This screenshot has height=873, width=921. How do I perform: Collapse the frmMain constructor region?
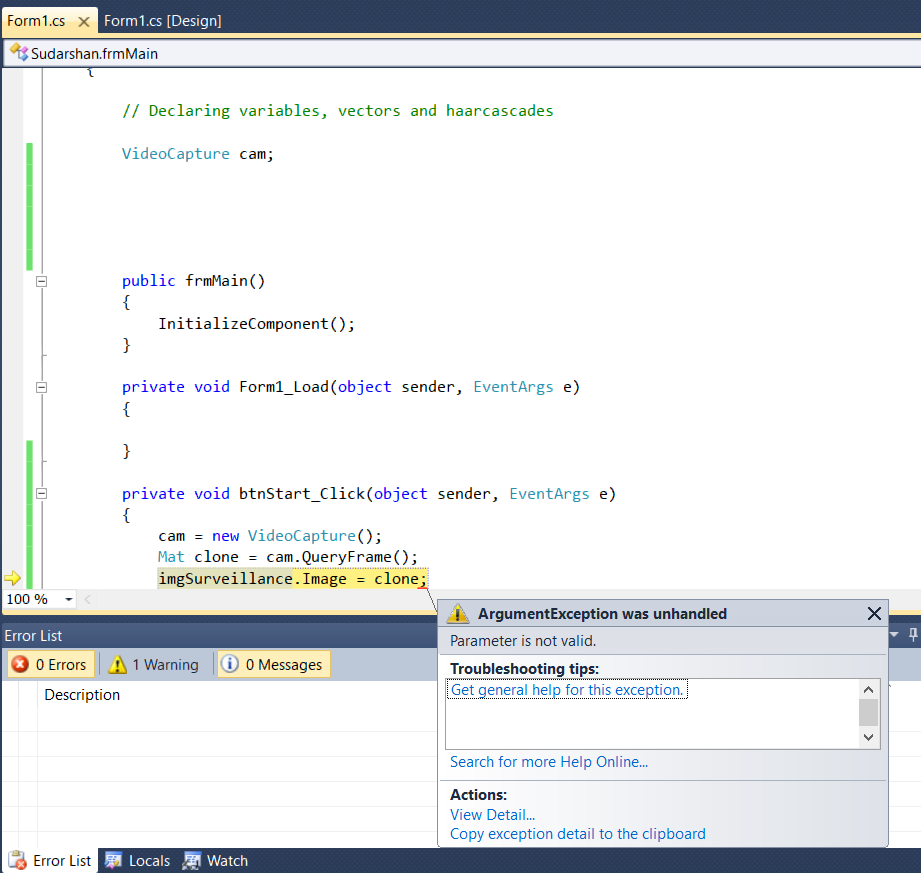[x=41, y=281]
